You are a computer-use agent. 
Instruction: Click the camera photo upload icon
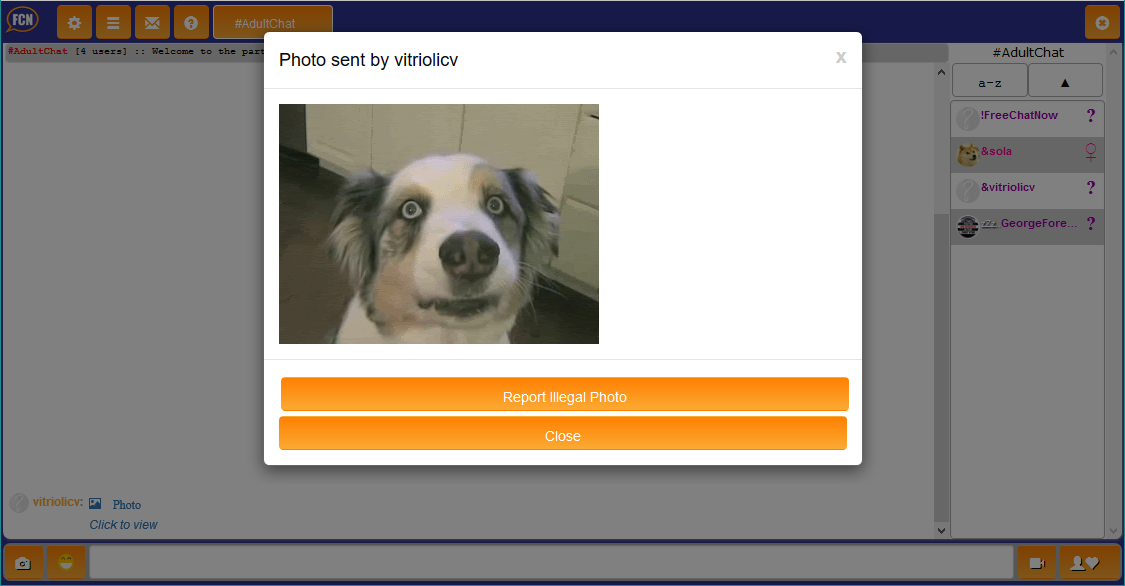tap(23, 563)
